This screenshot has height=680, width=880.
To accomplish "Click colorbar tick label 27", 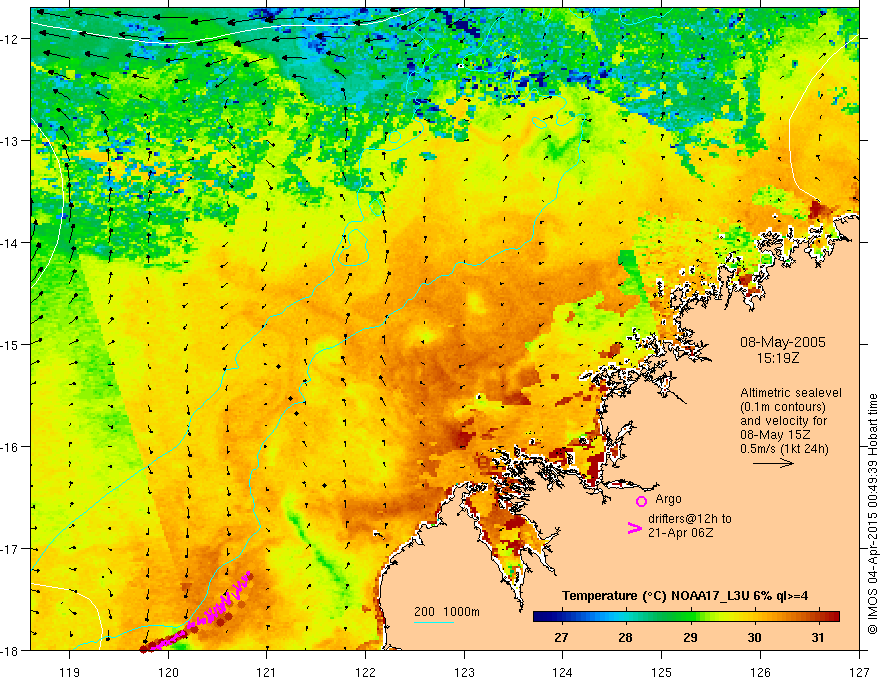I will click(x=561, y=637).
